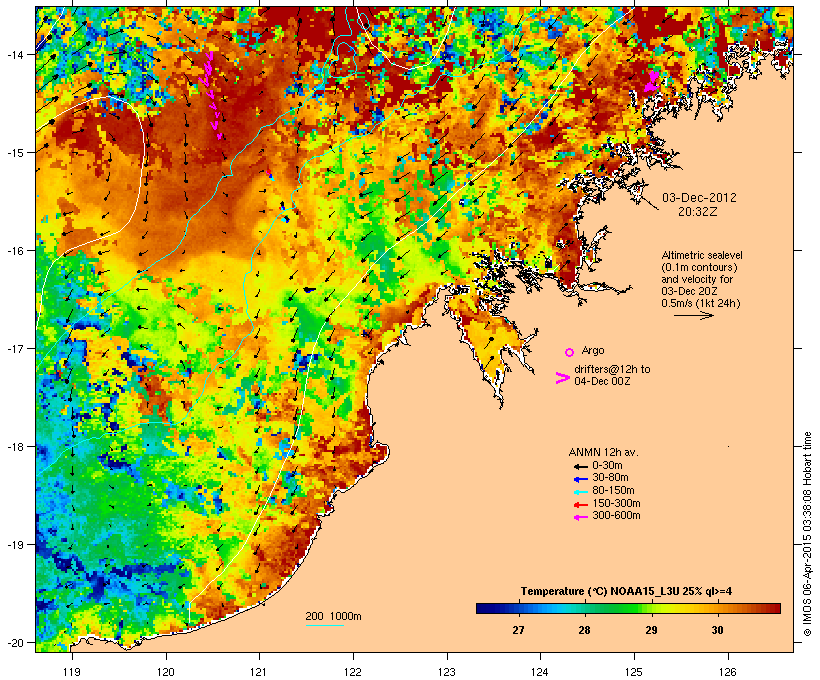The width and height of the screenshot is (820, 680).
Task: Click the '80-150m' depth label
Action: [x=613, y=491]
